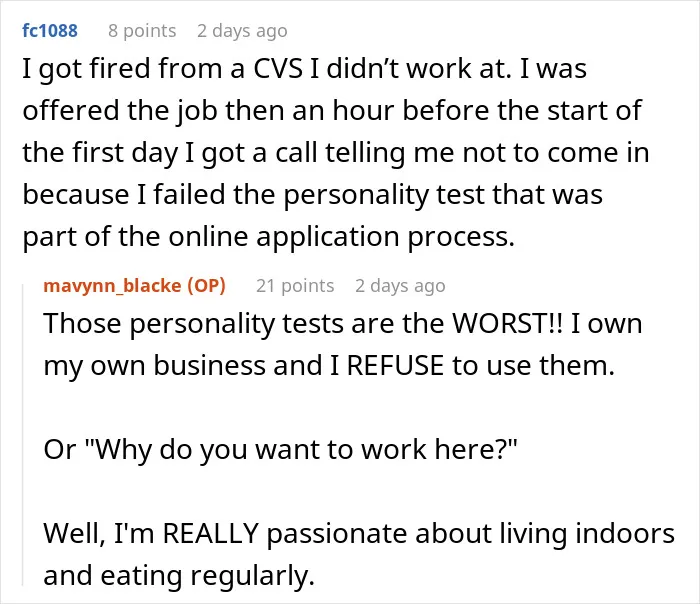
Task: Click the word CVS in first comment
Action: 278,69
